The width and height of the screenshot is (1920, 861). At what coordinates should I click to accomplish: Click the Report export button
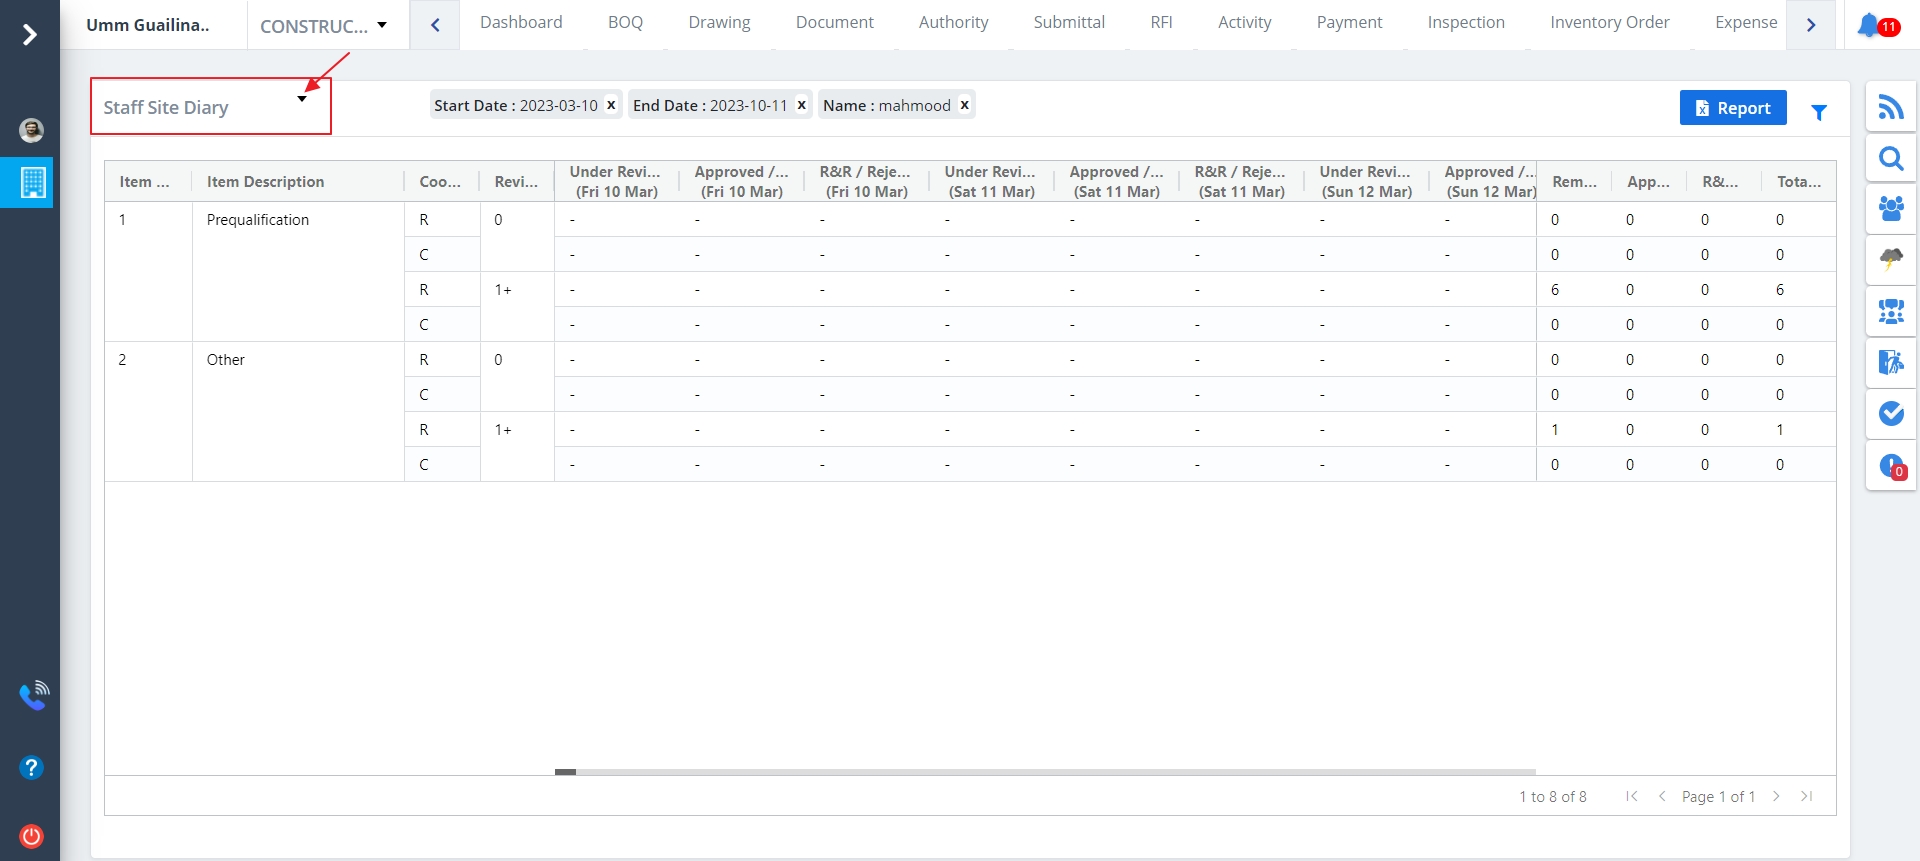coord(1732,108)
